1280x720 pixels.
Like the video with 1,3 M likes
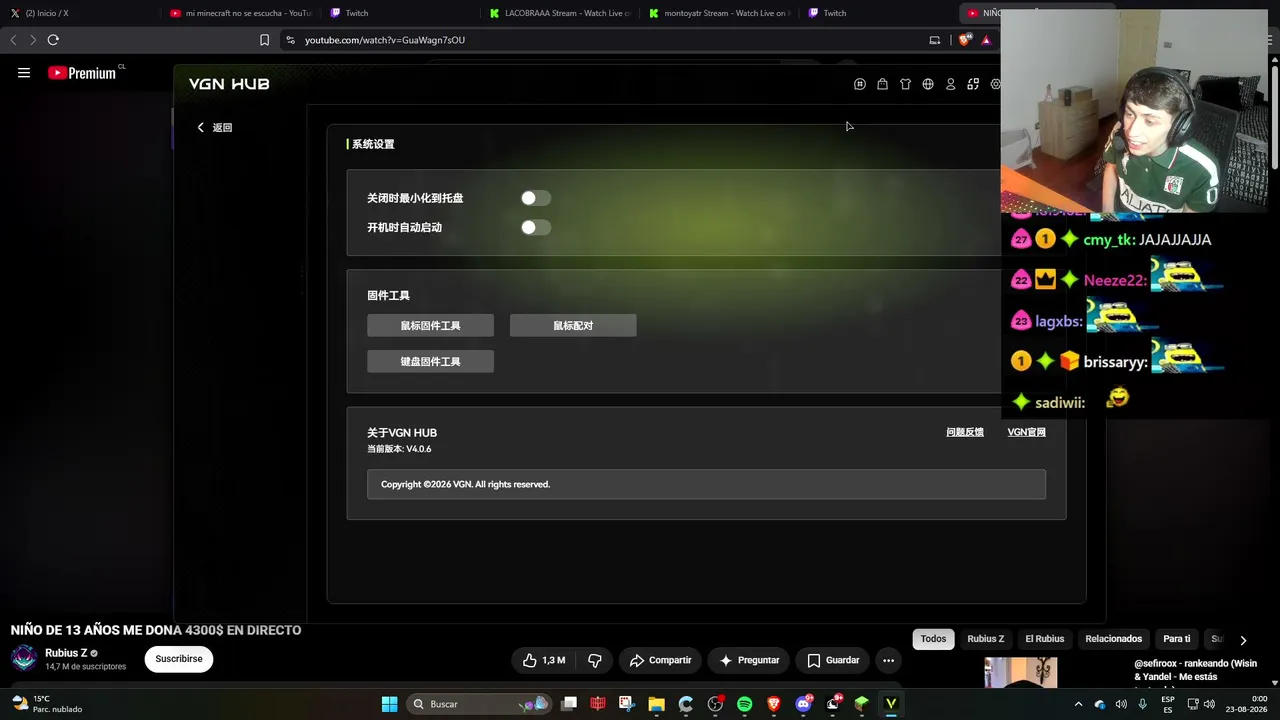(x=543, y=660)
